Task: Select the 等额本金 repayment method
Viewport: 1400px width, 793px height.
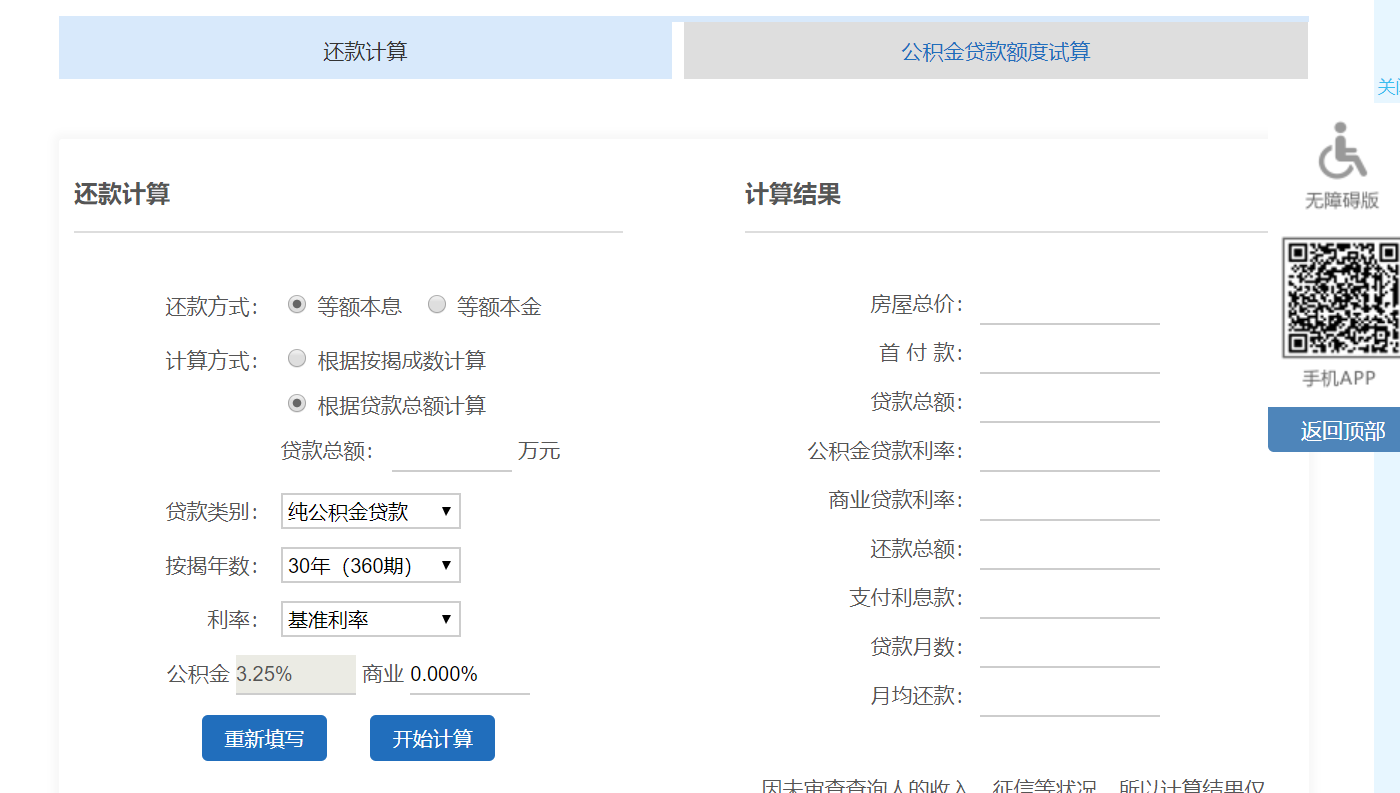Action: [437, 304]
